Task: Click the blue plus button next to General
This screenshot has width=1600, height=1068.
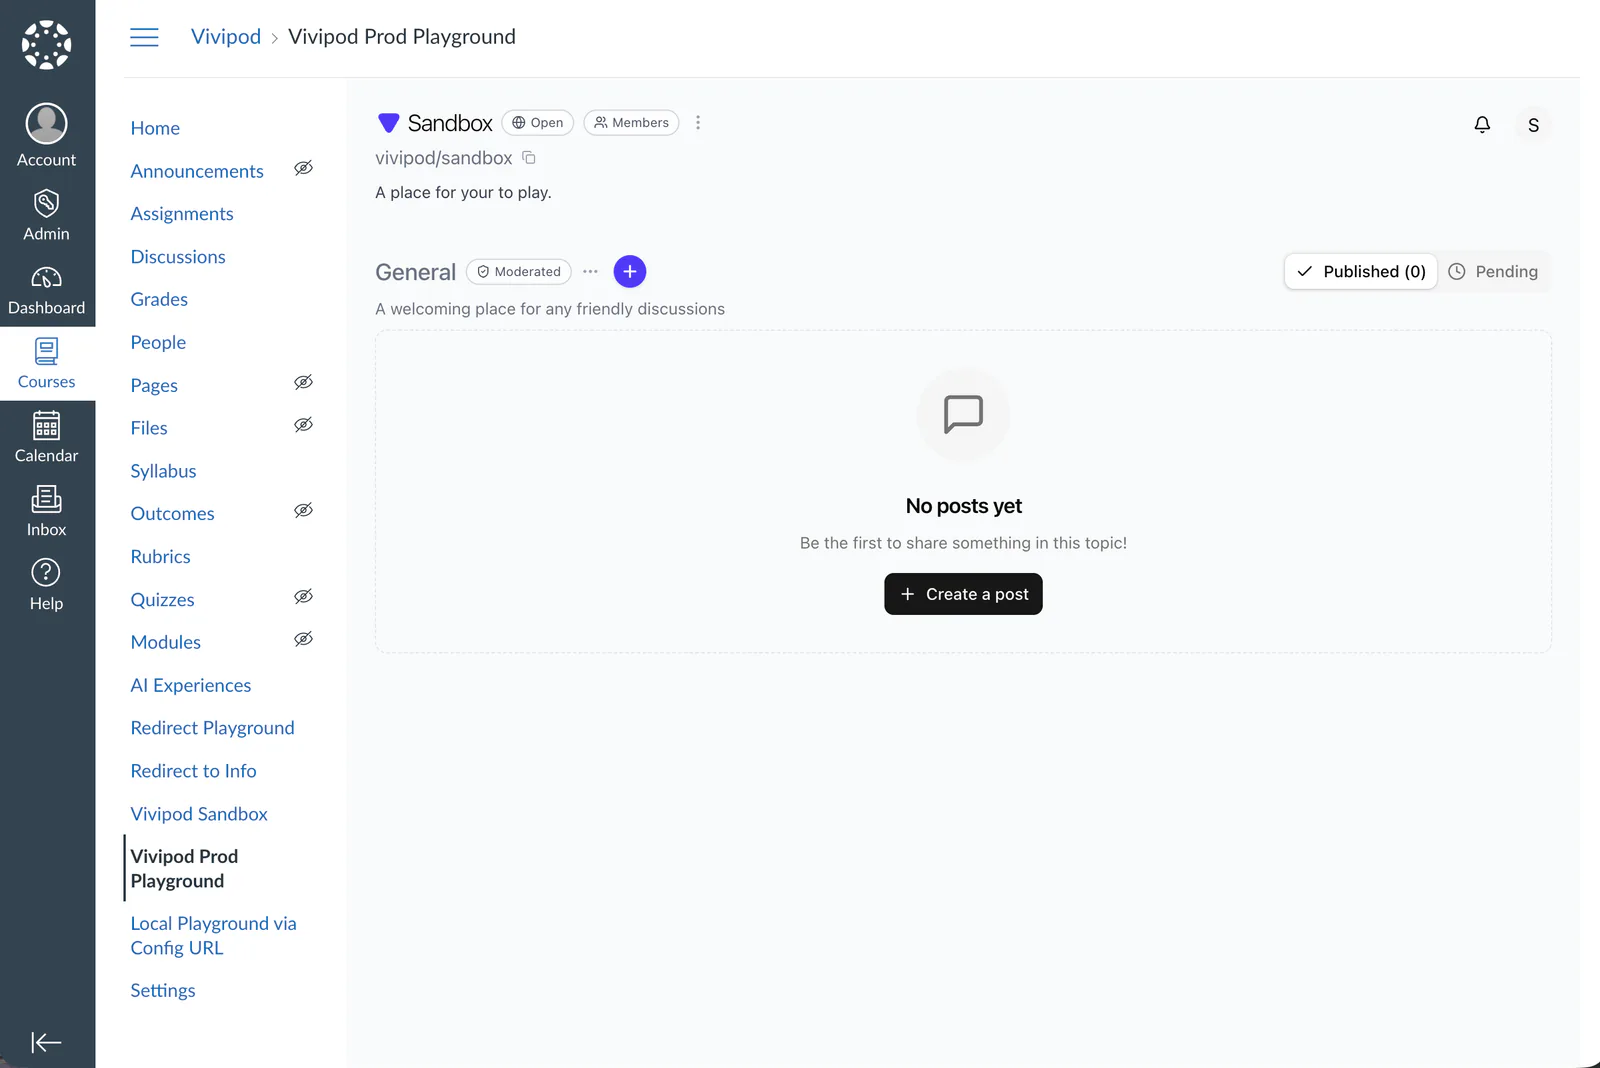Action: pos(630,271)
